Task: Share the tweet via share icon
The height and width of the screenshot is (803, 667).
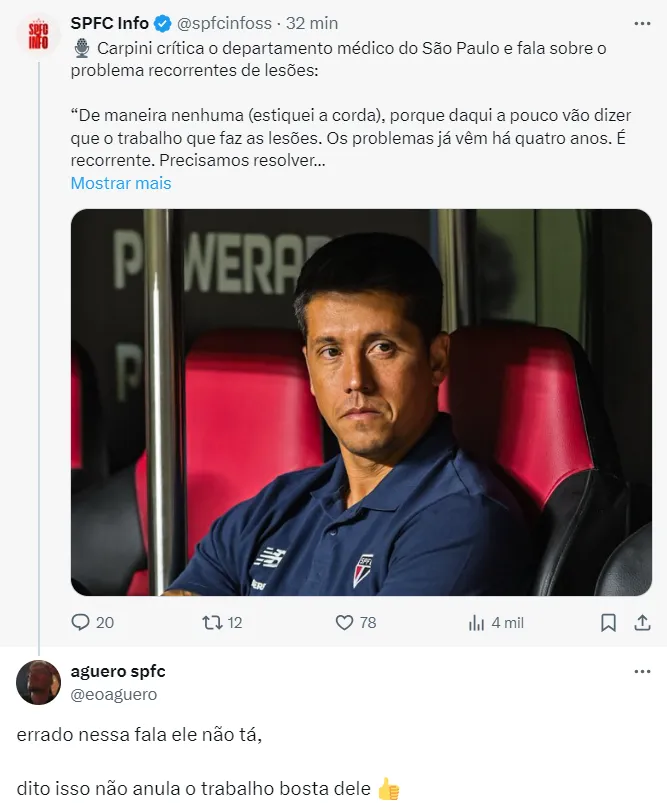Action: pos(642,622)
